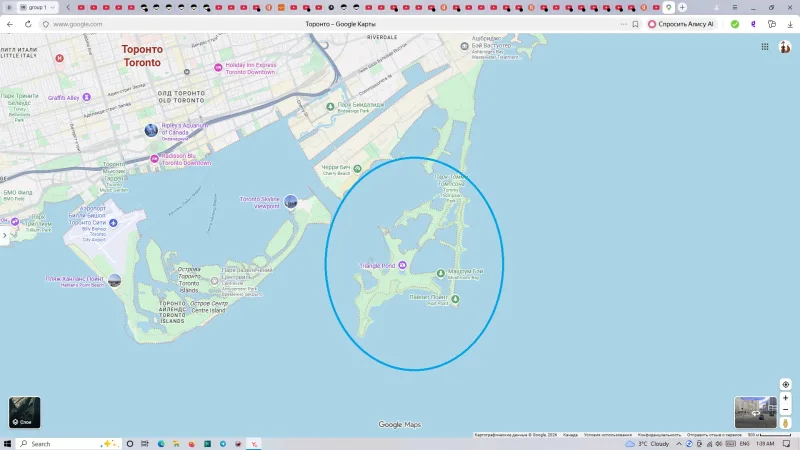Open the Layers (Слои) thumbnail

point(24,412)
